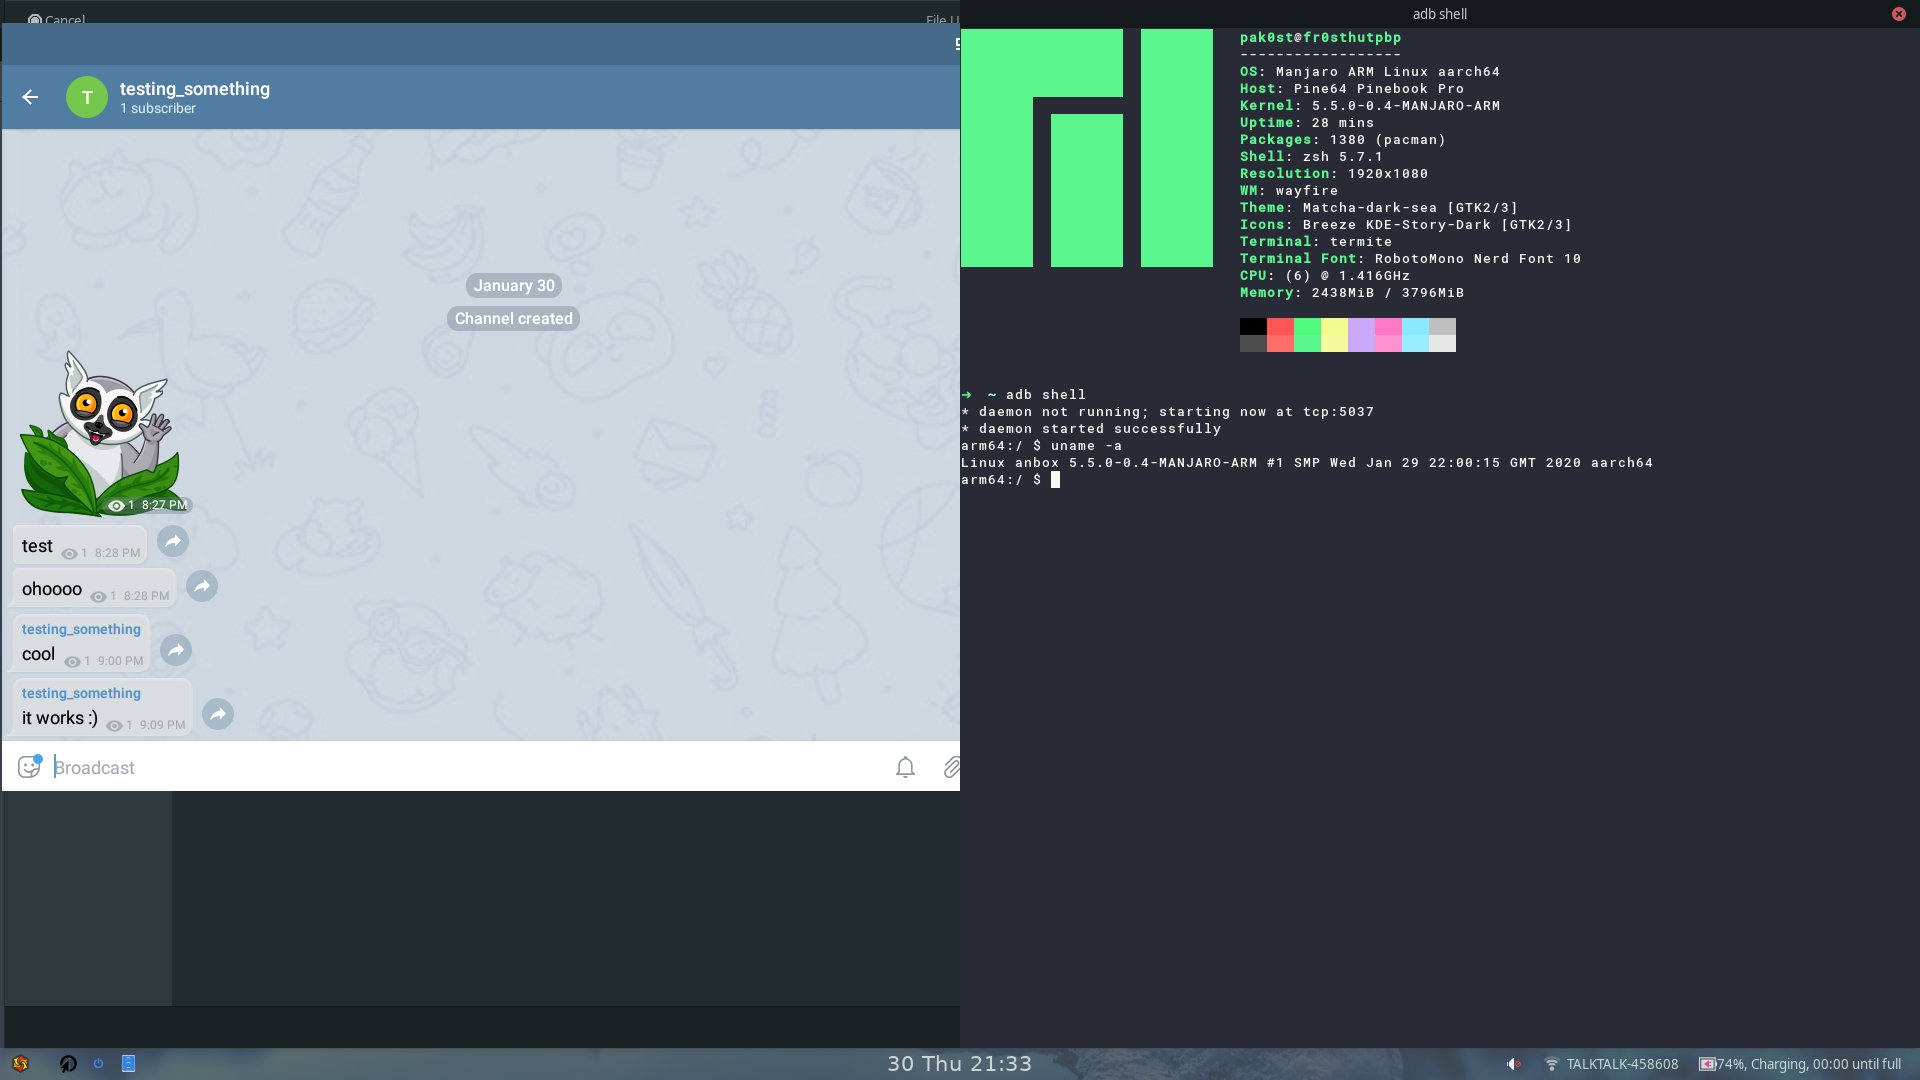
Task: Toggle silent broadcast with the bell icon
Action: pyautogui.click(x=905, y=767)
